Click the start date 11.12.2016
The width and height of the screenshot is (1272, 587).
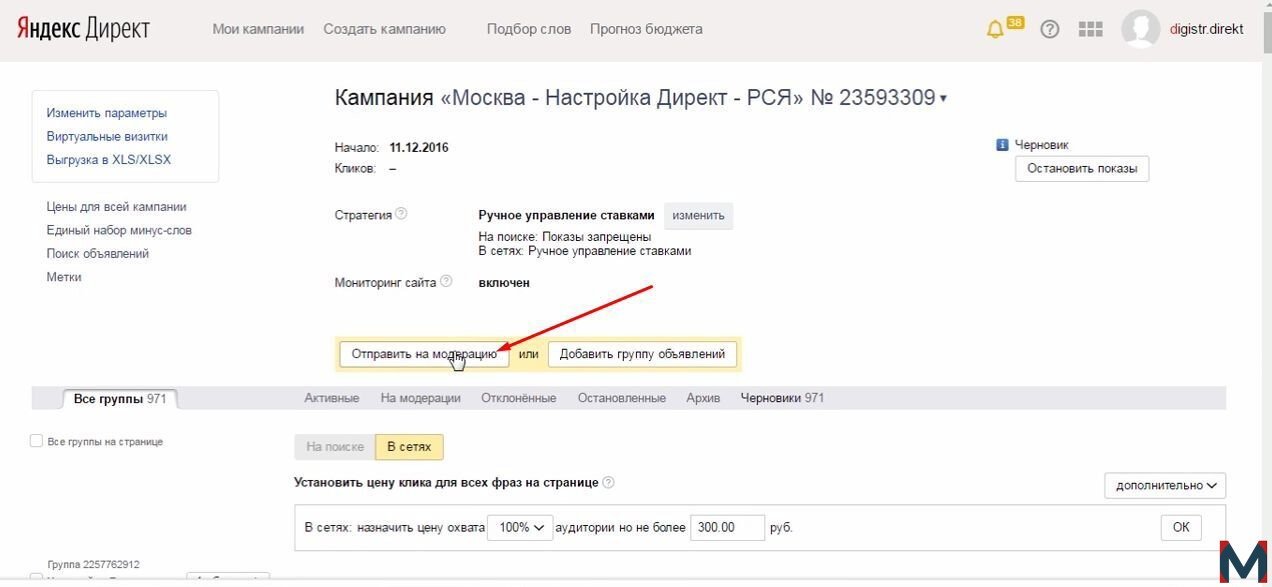coord(419,147)
